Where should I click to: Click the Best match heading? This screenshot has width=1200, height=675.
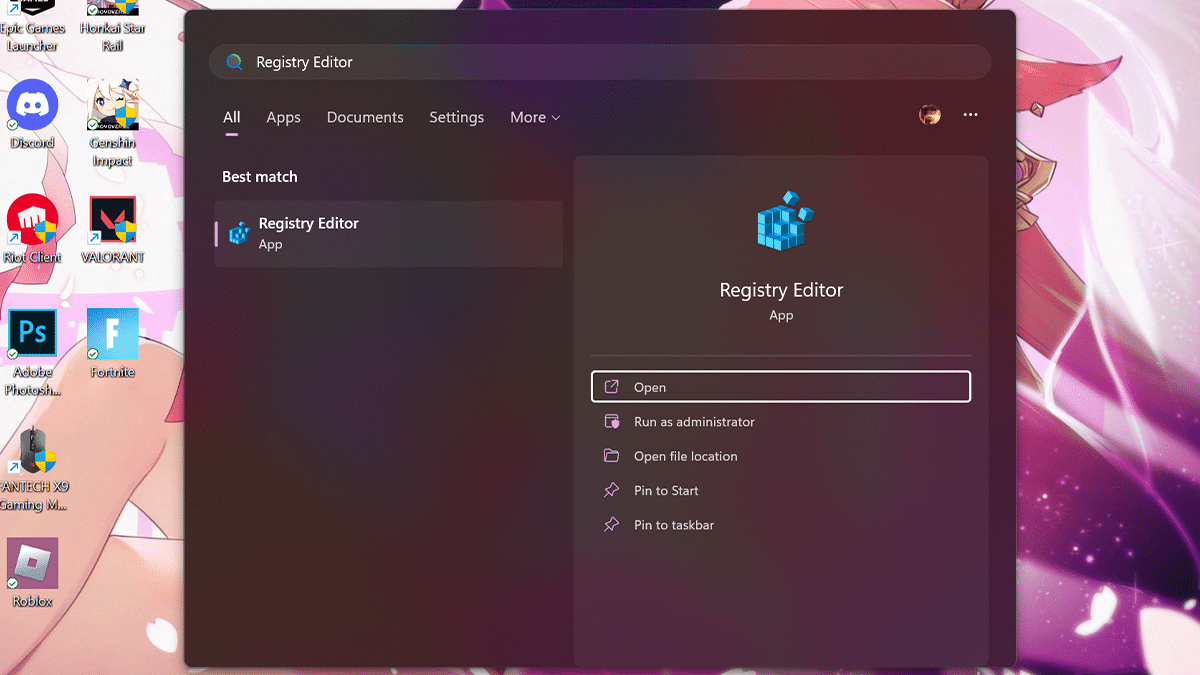[x=260, y=177]
